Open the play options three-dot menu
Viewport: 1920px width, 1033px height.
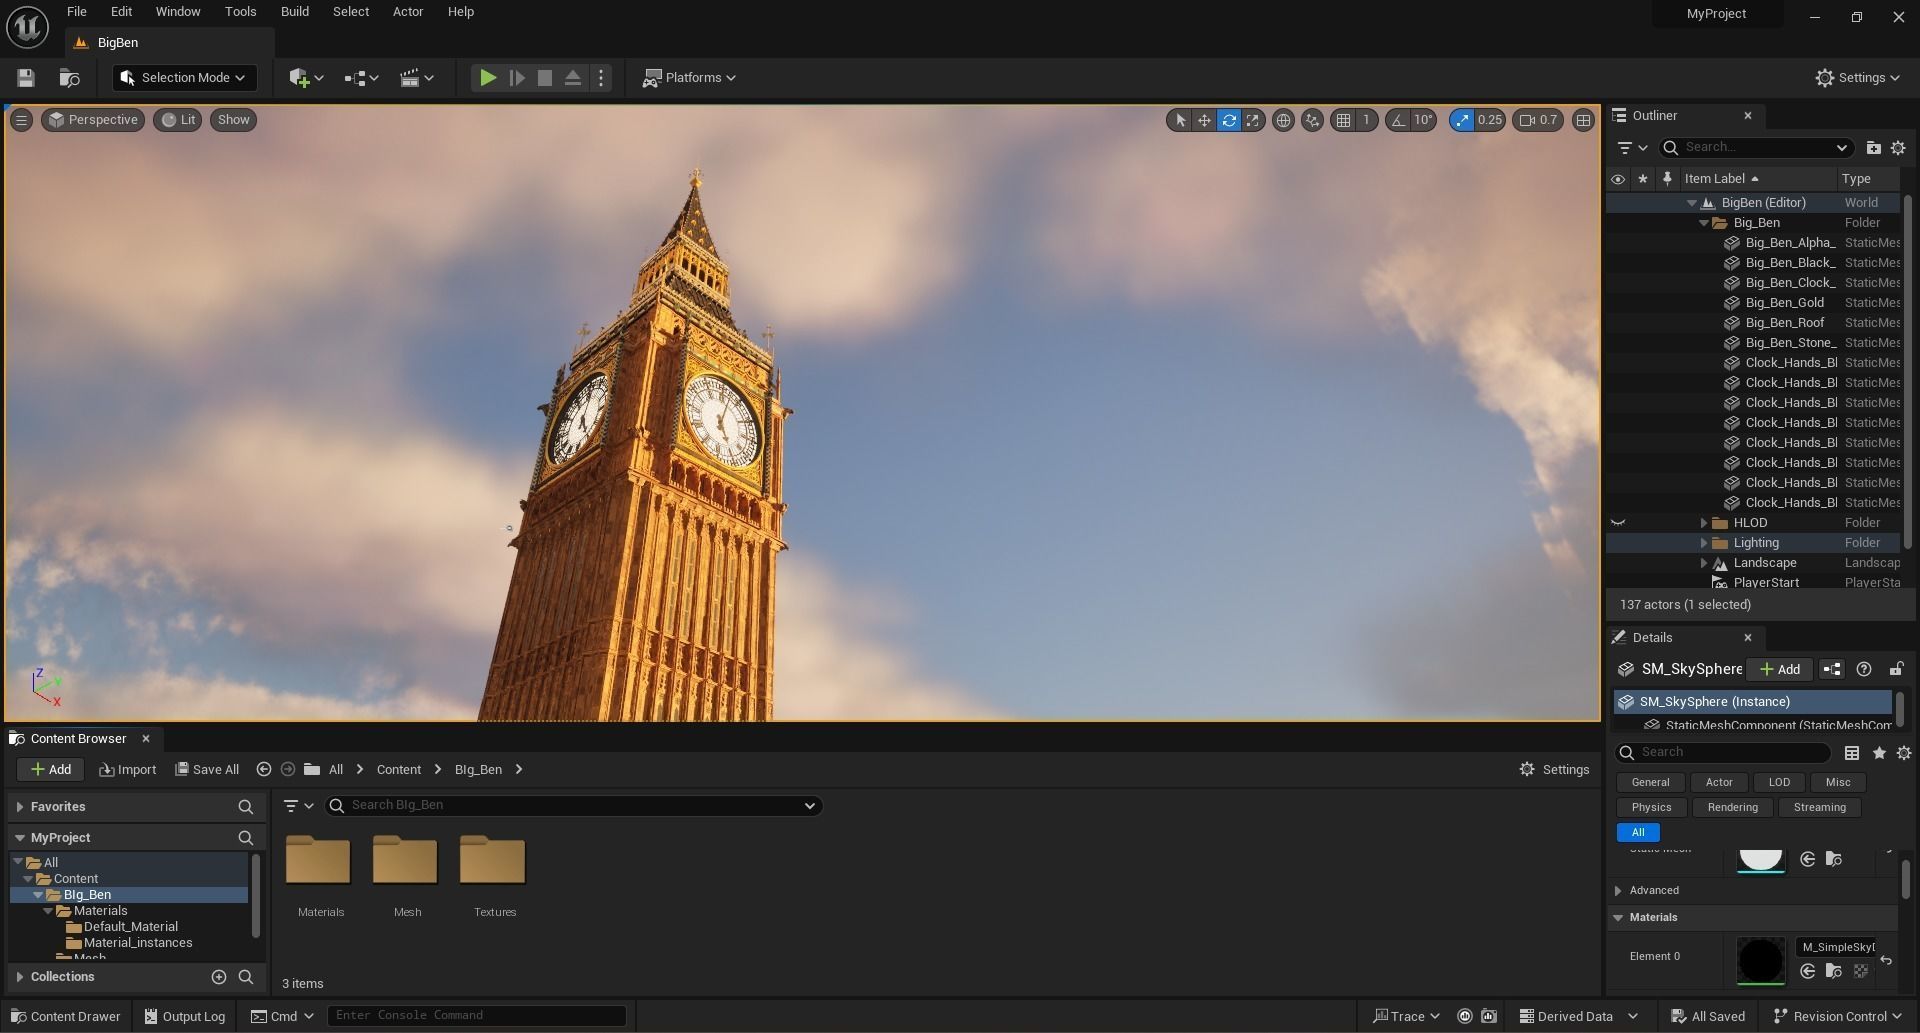pos(601,78)
